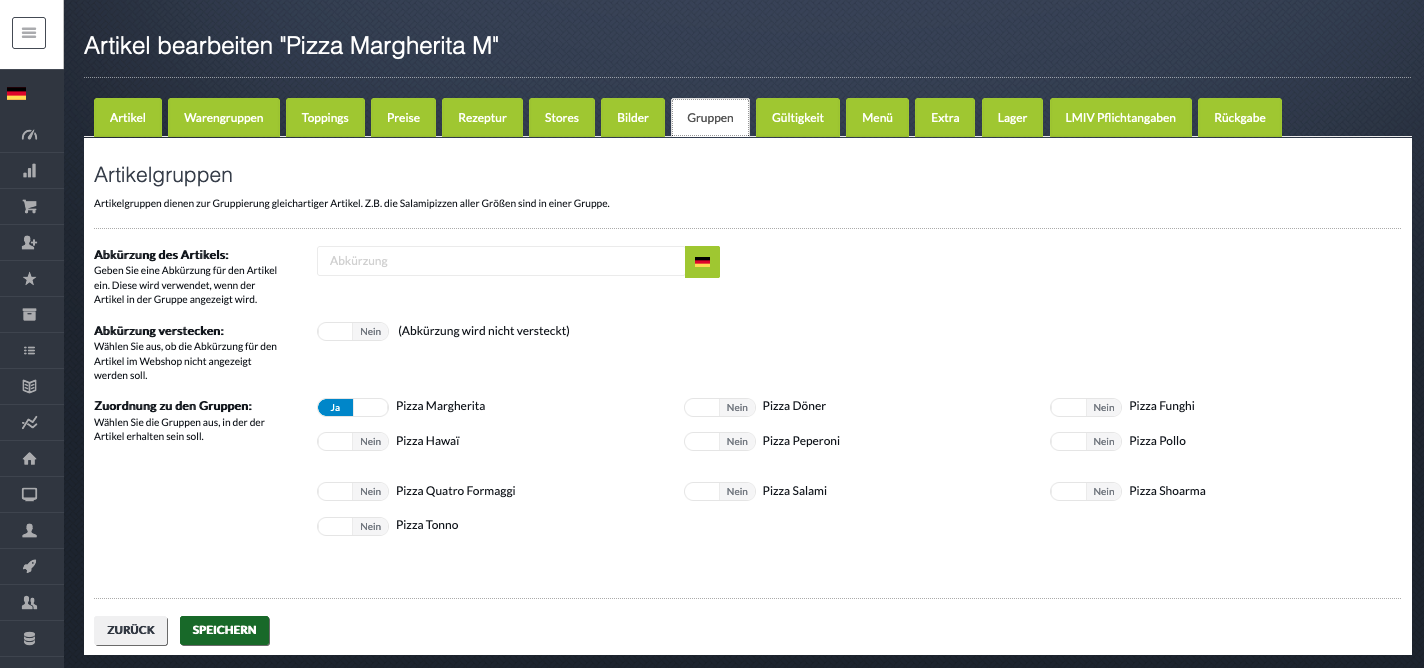Viewport: 1424px width, 668px height.
Task: Open the Warengruppen tab
Action: (224, 117)
